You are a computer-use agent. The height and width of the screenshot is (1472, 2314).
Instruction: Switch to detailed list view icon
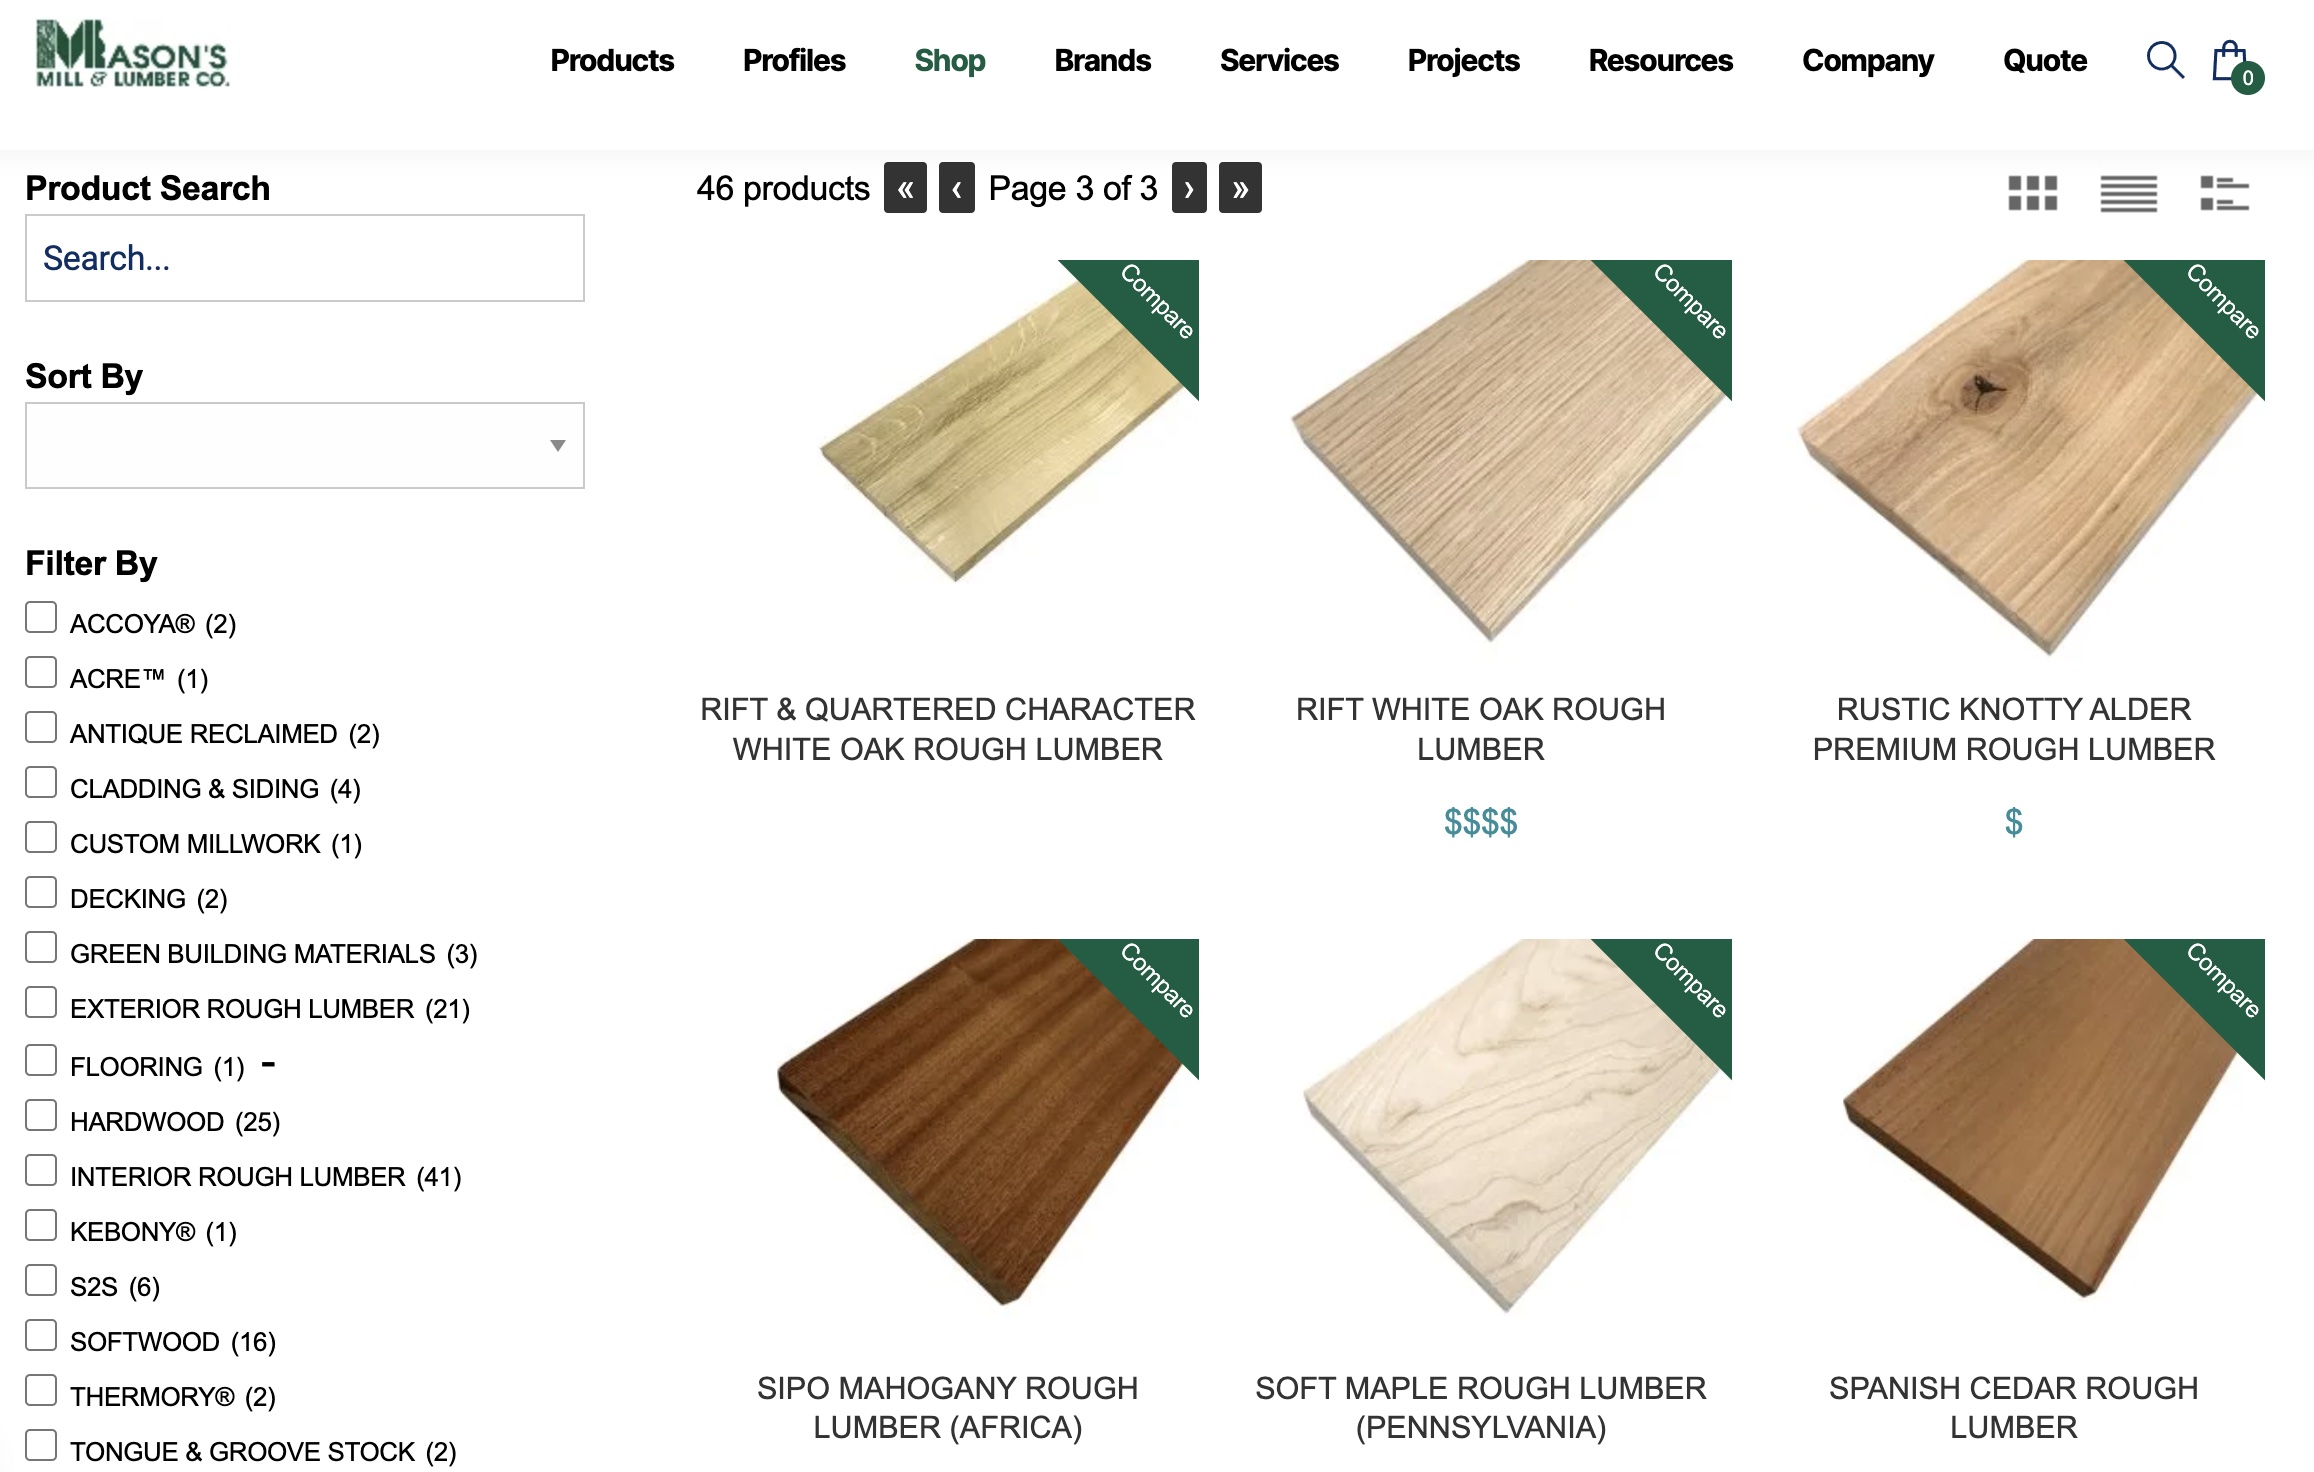2224,192
